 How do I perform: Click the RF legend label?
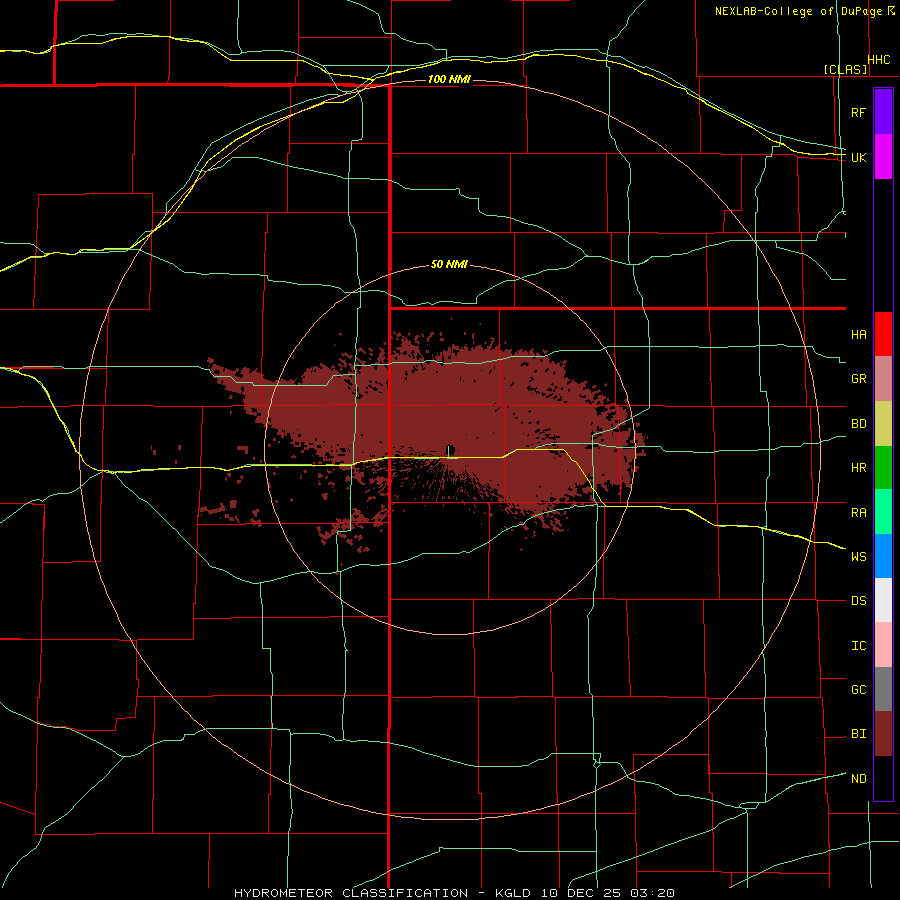pyautogui.click(x=858, y=112)
